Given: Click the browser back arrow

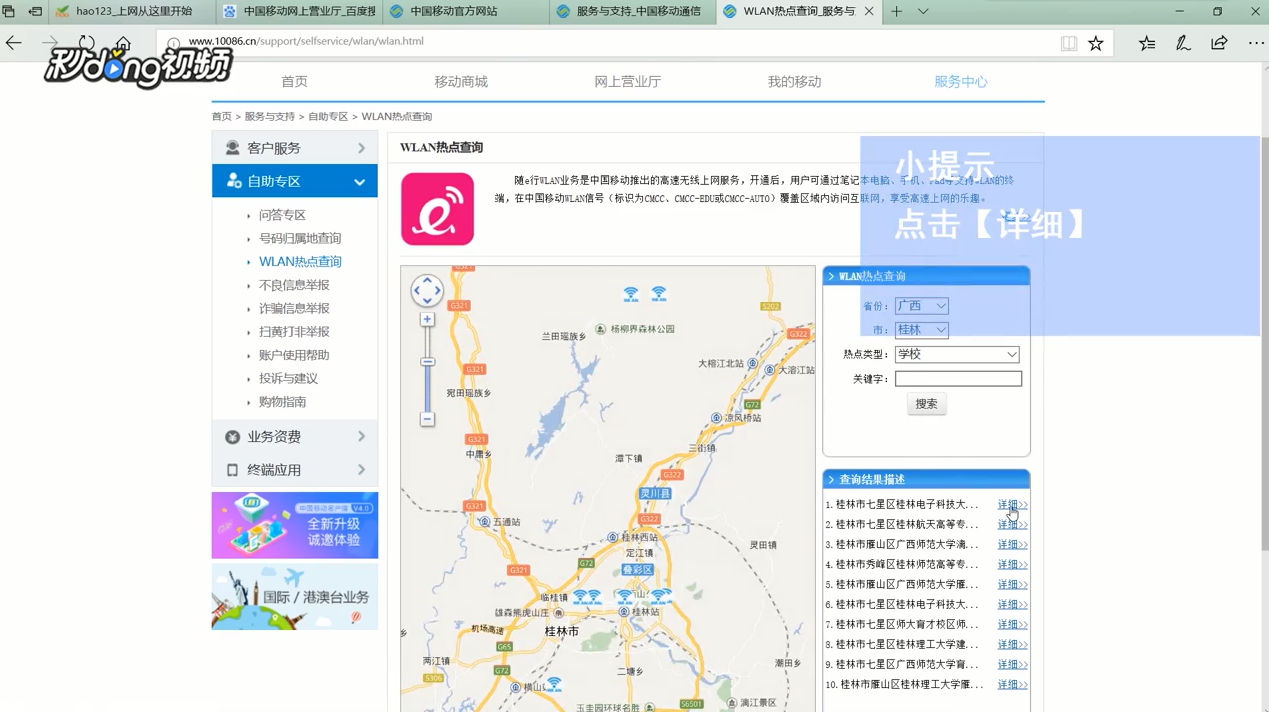Looking at the screenshot, I should [x=14, y=43].
